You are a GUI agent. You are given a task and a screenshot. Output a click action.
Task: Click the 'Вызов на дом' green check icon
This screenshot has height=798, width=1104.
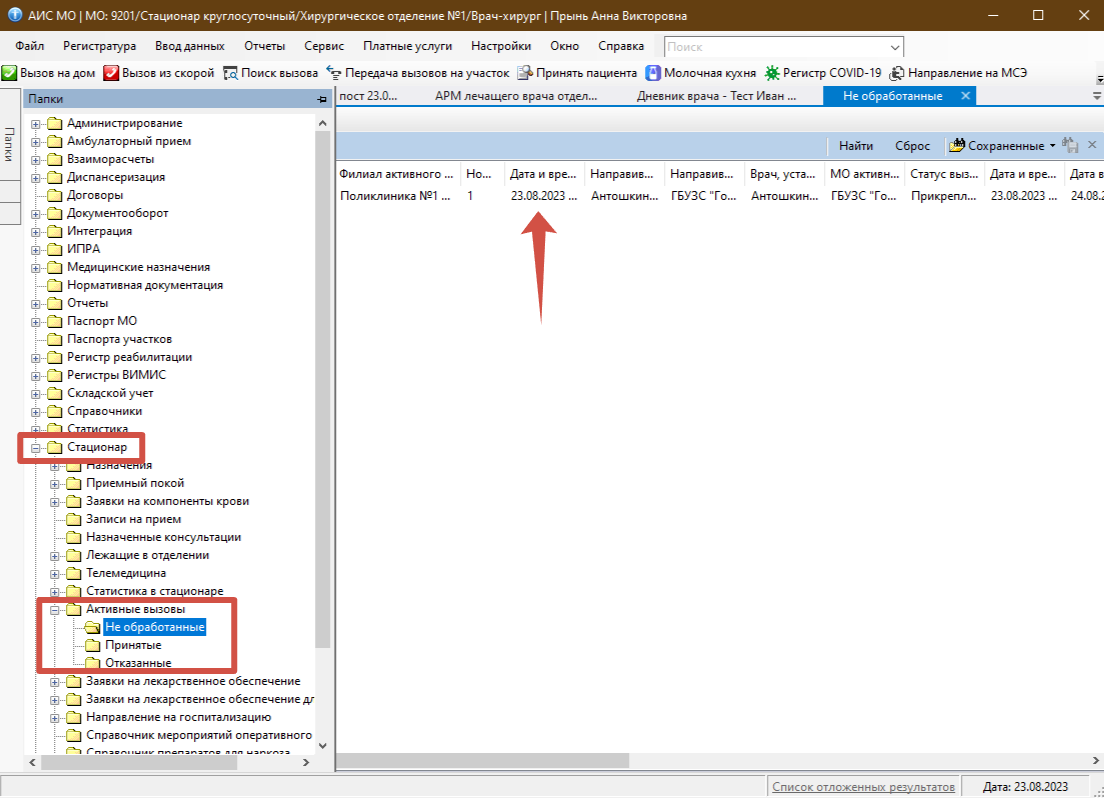pos(9,73)
